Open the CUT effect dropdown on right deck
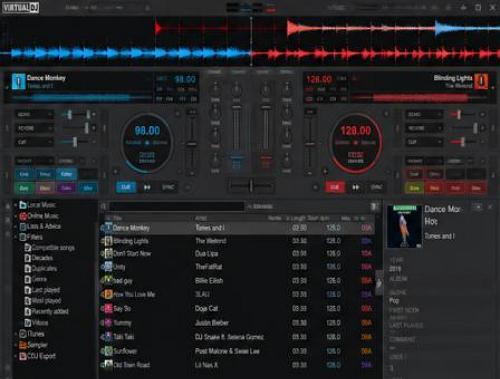This screenshot has height=379, width=500. [x=424, y=142]
